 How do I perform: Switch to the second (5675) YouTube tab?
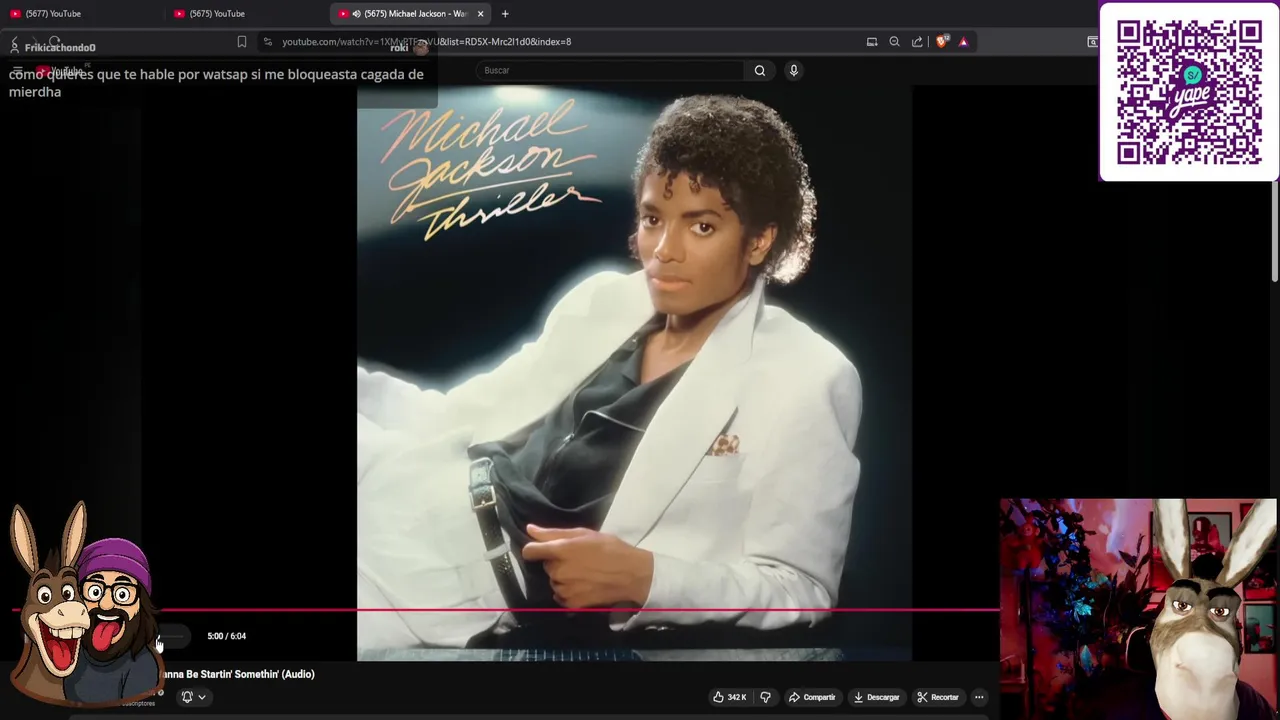tap(244, 13)
